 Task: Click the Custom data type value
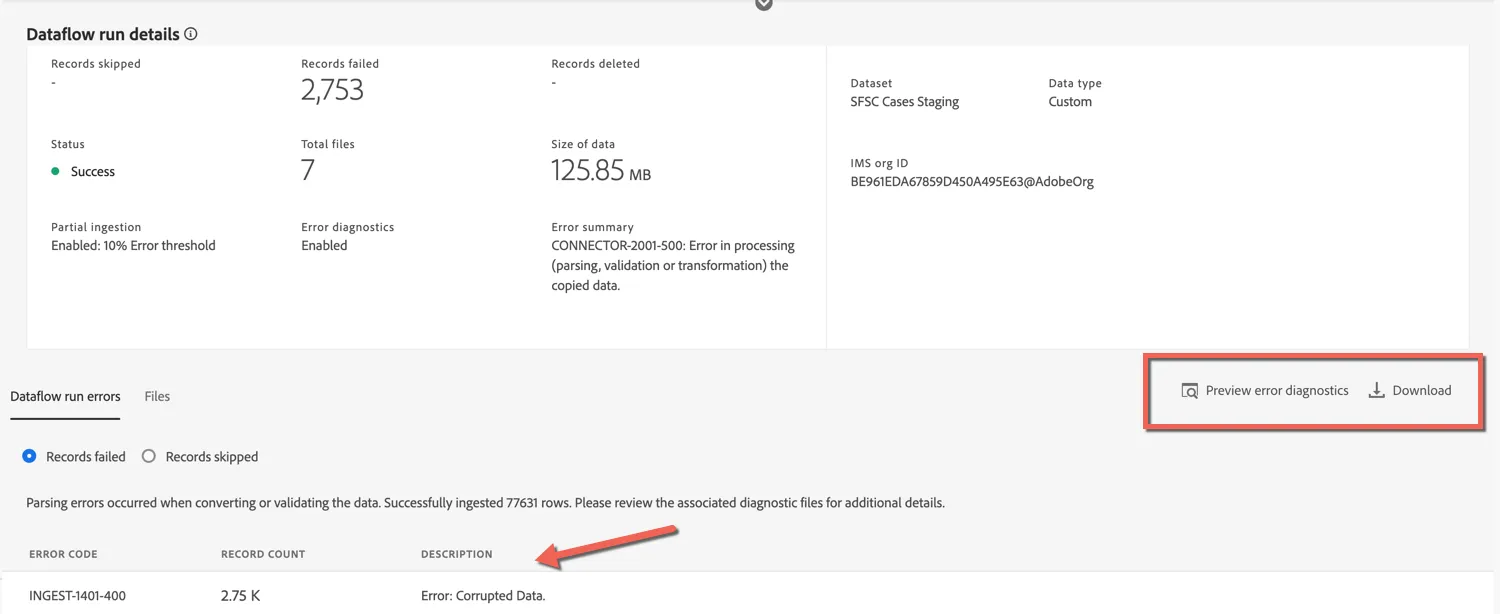(x=1070, y=102)
